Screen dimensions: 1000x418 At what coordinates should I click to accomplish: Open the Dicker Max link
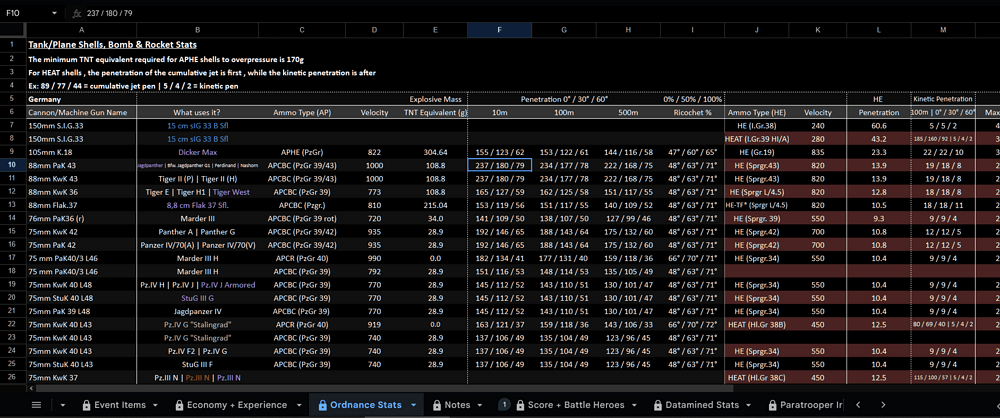pyautogui.click(x=197, y=153)
